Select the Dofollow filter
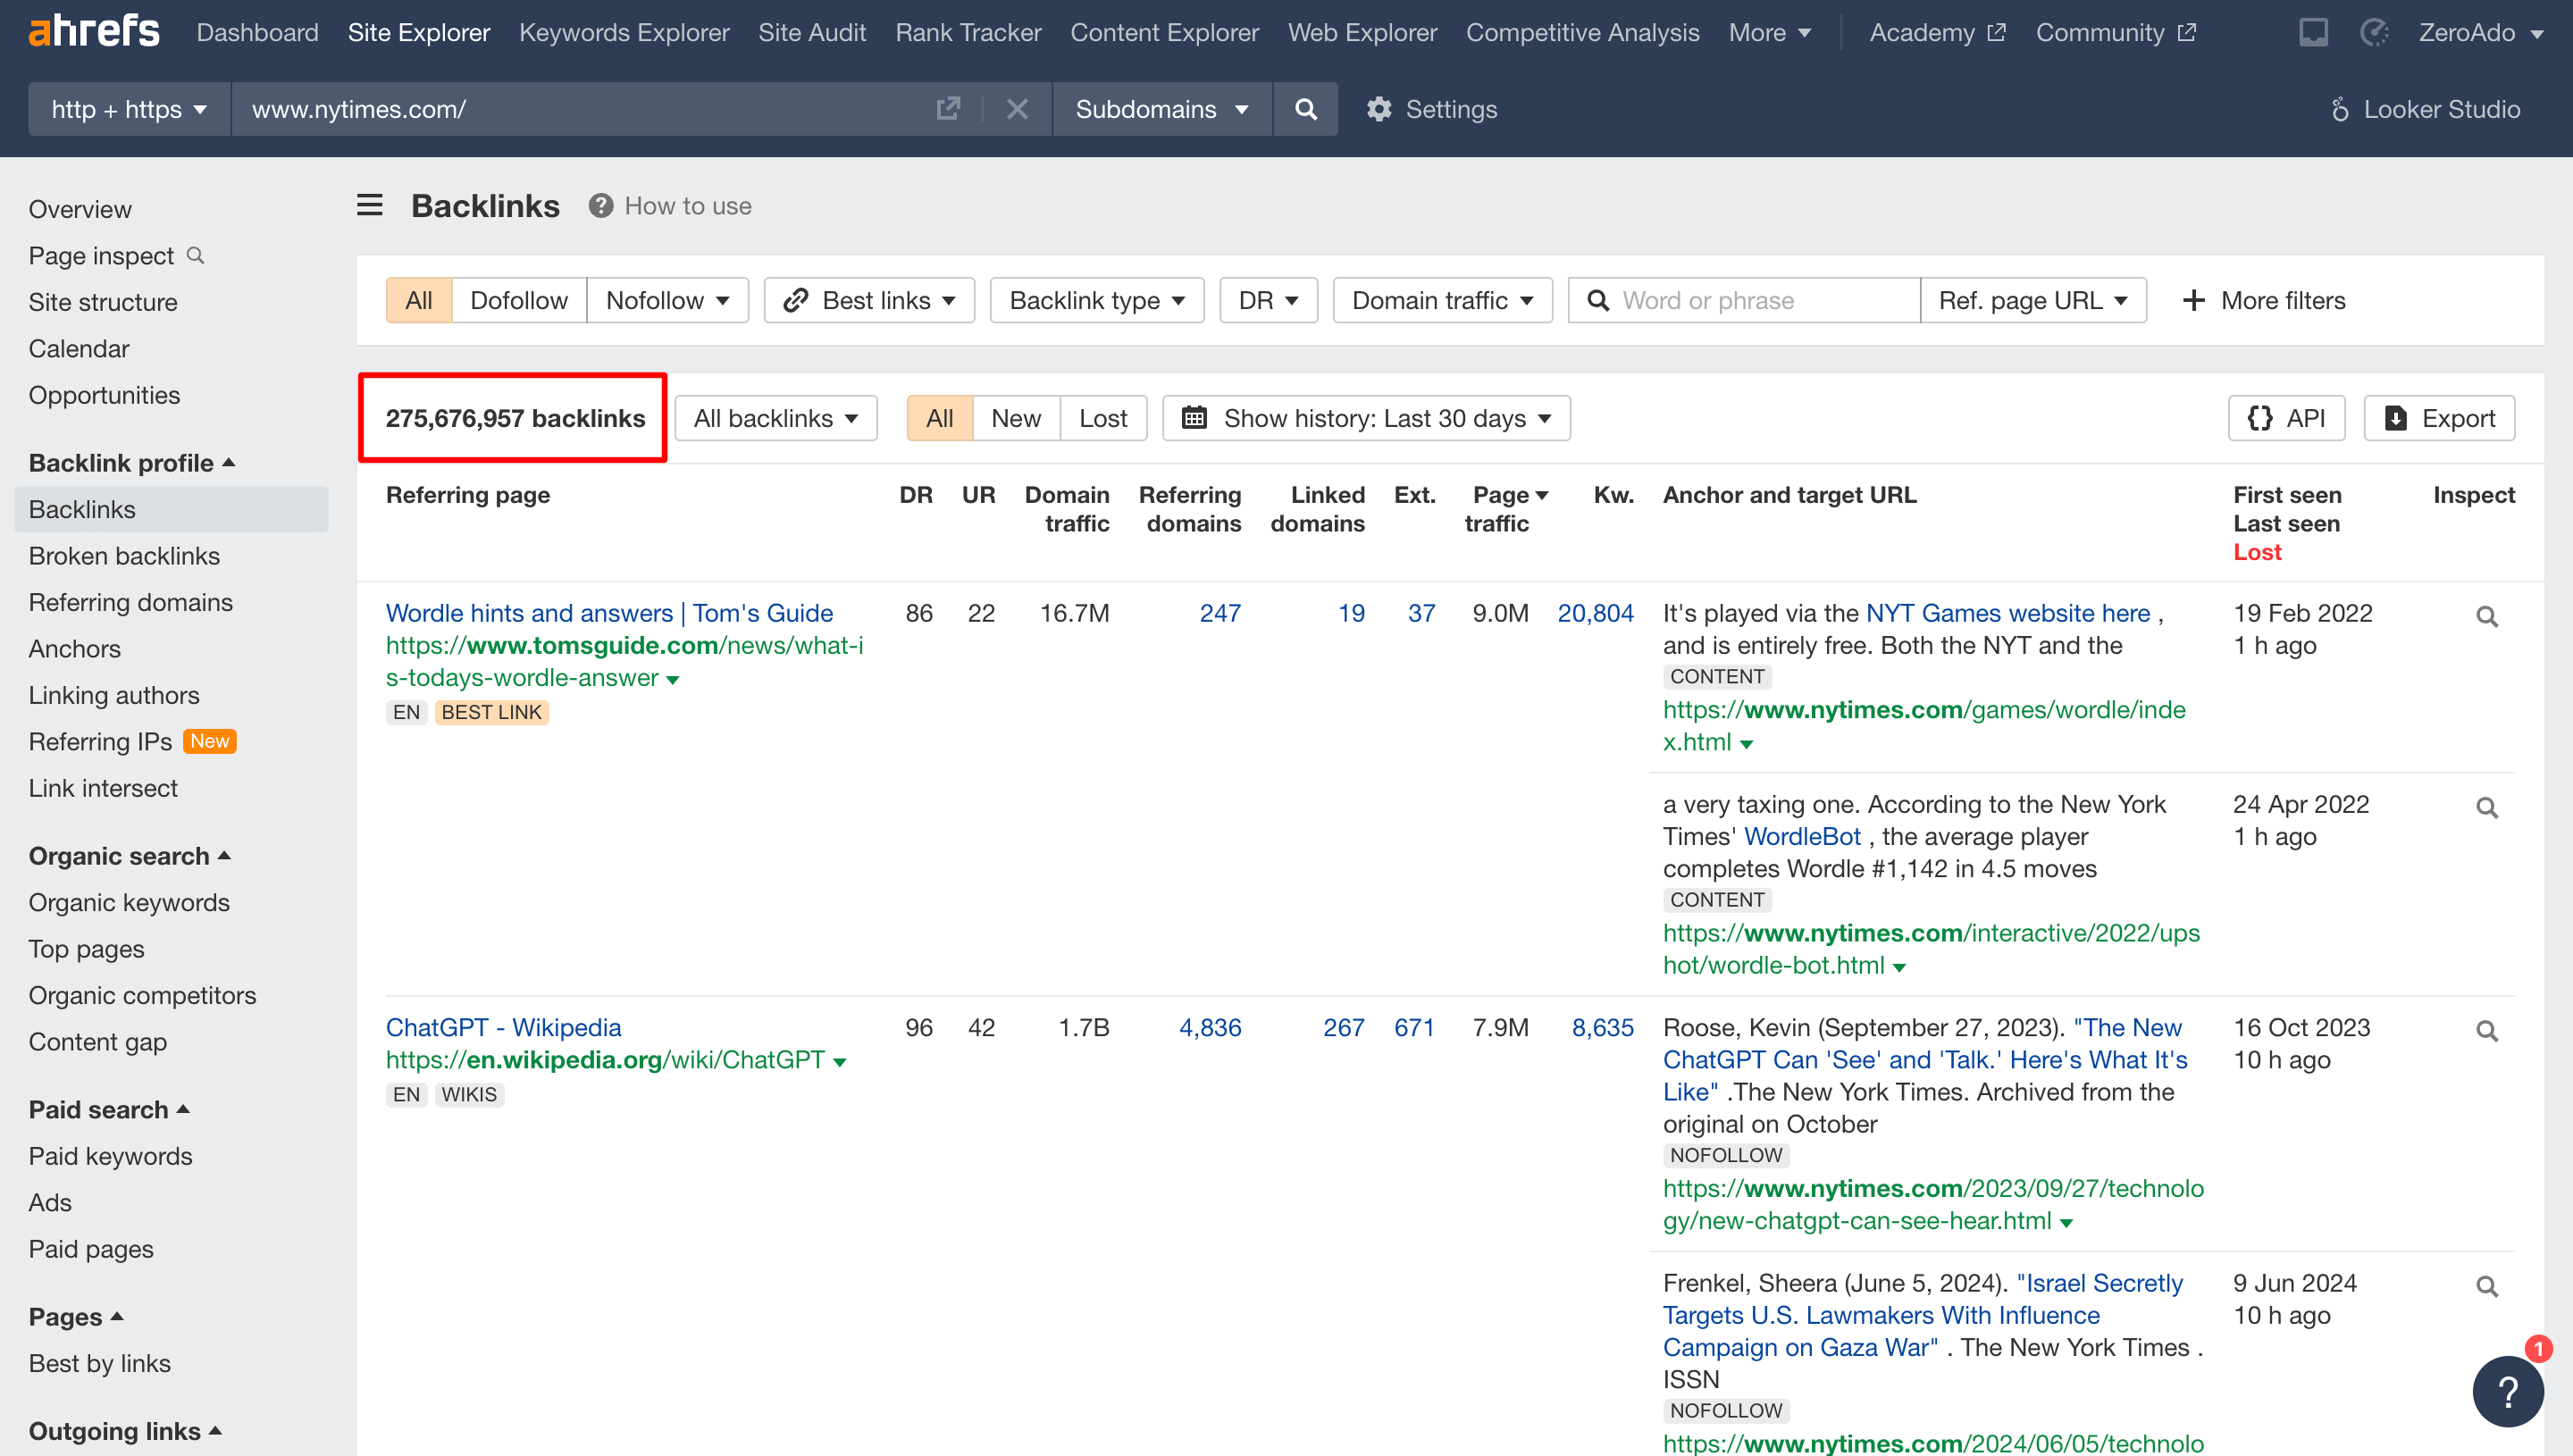Screen dimensions: 2573x1456 [519, 300]
